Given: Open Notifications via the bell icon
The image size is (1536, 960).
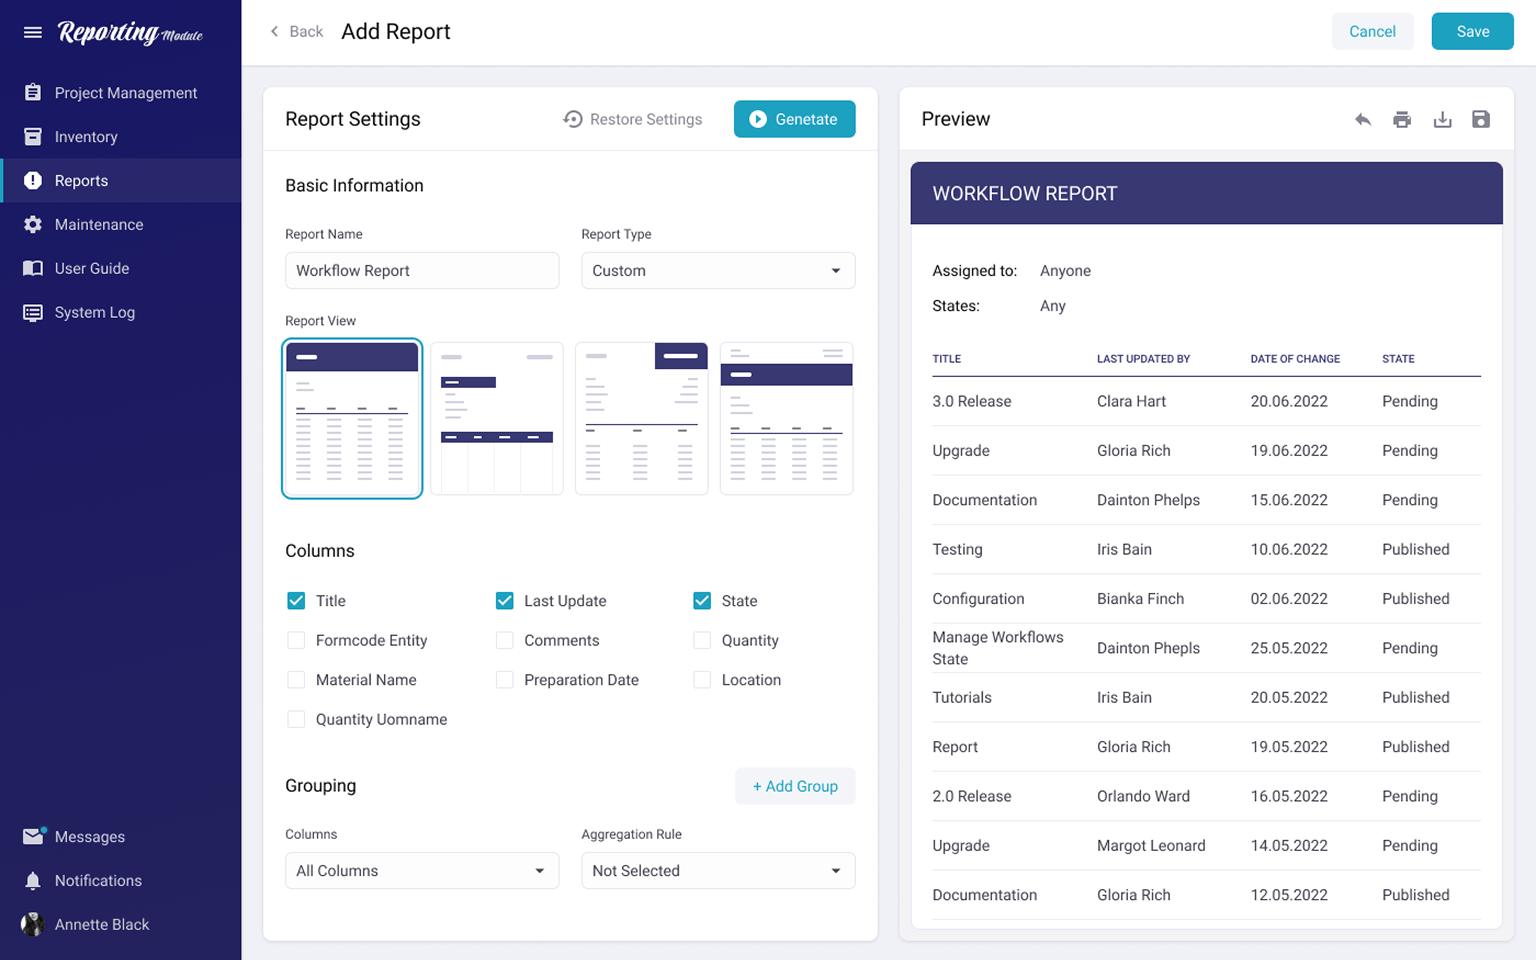Looking at the screenshot, I should (x=33, y=881).
